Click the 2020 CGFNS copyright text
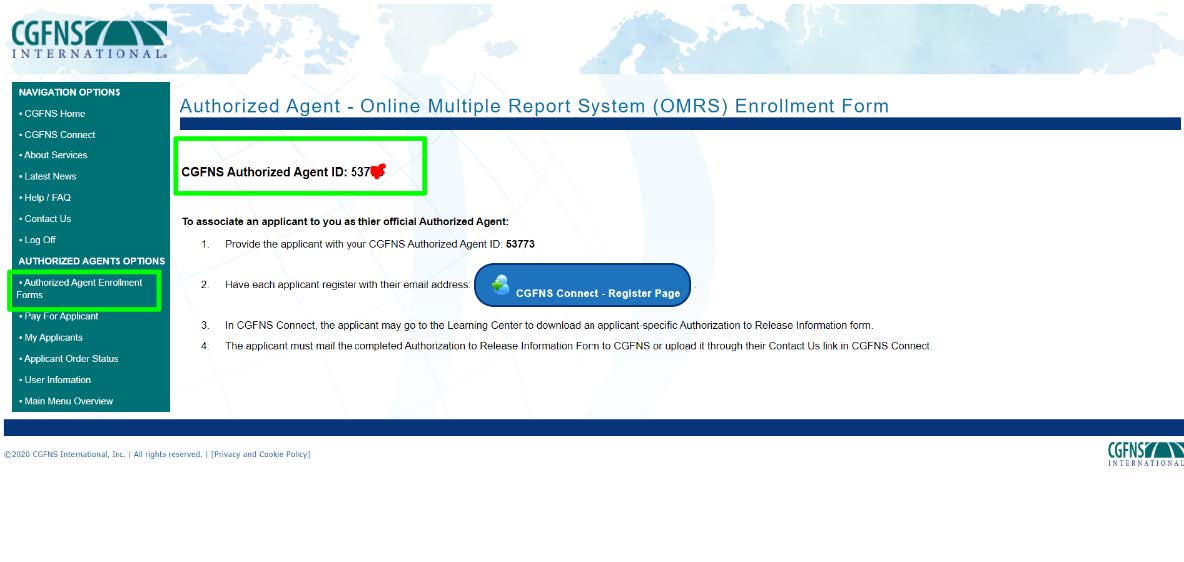Image resolution: width=1184 pixels, height=562 pixels. tap(103, 454)
